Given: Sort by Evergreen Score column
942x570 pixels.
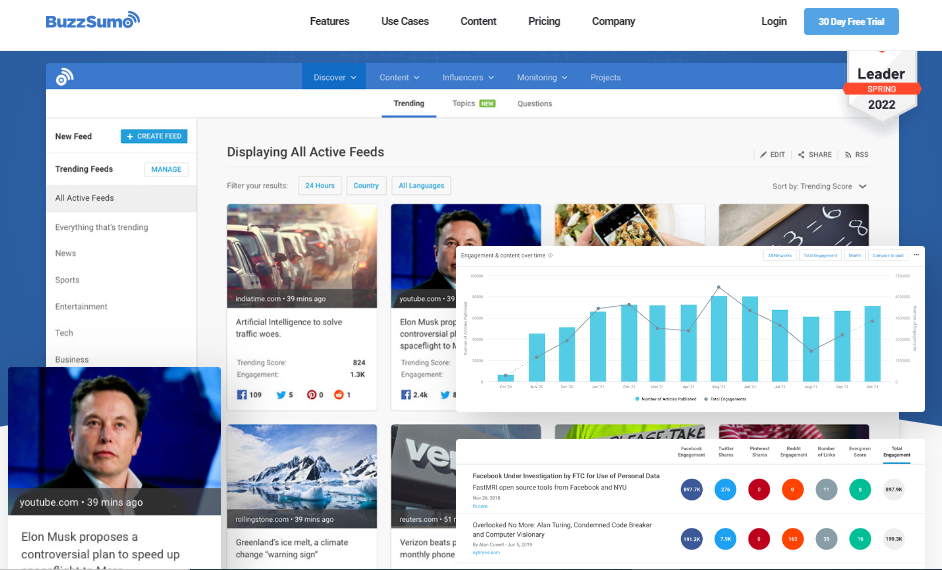Looking at the screenshot, I should pyautogui.click(x=860, y=452).
